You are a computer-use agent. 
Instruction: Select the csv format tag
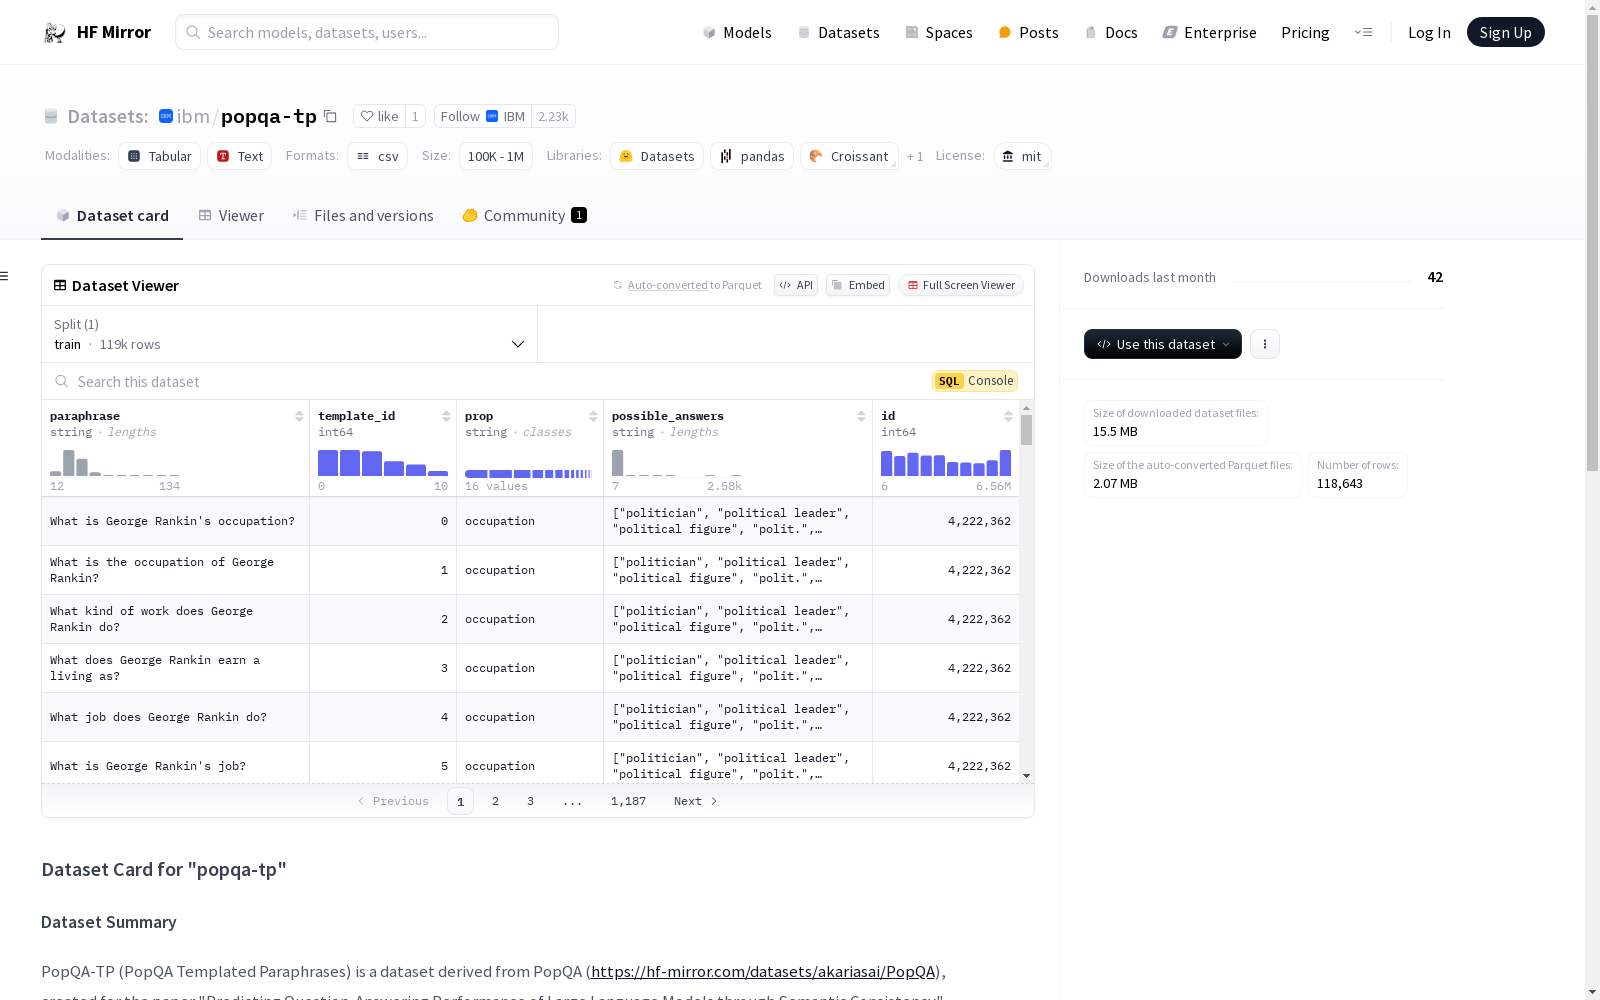pos(378,156)
